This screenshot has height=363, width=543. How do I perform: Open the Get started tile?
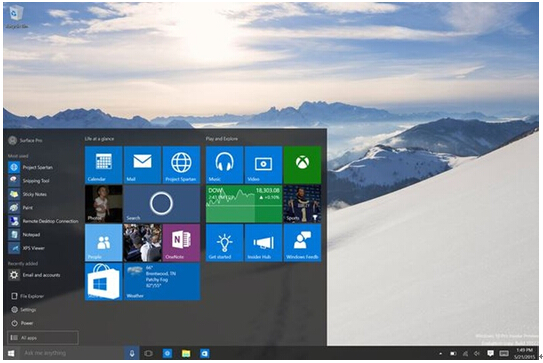point(224,242)
